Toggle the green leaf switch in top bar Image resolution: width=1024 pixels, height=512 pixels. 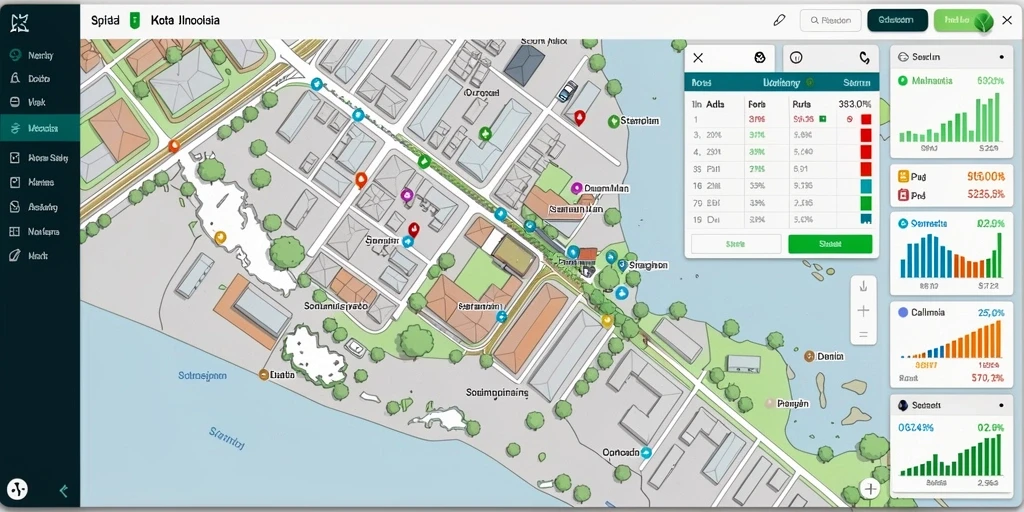(x=964, y=20)
